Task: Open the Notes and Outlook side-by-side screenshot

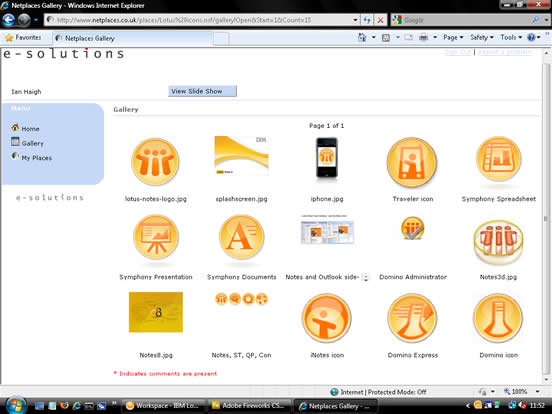Action: [327, 230]
